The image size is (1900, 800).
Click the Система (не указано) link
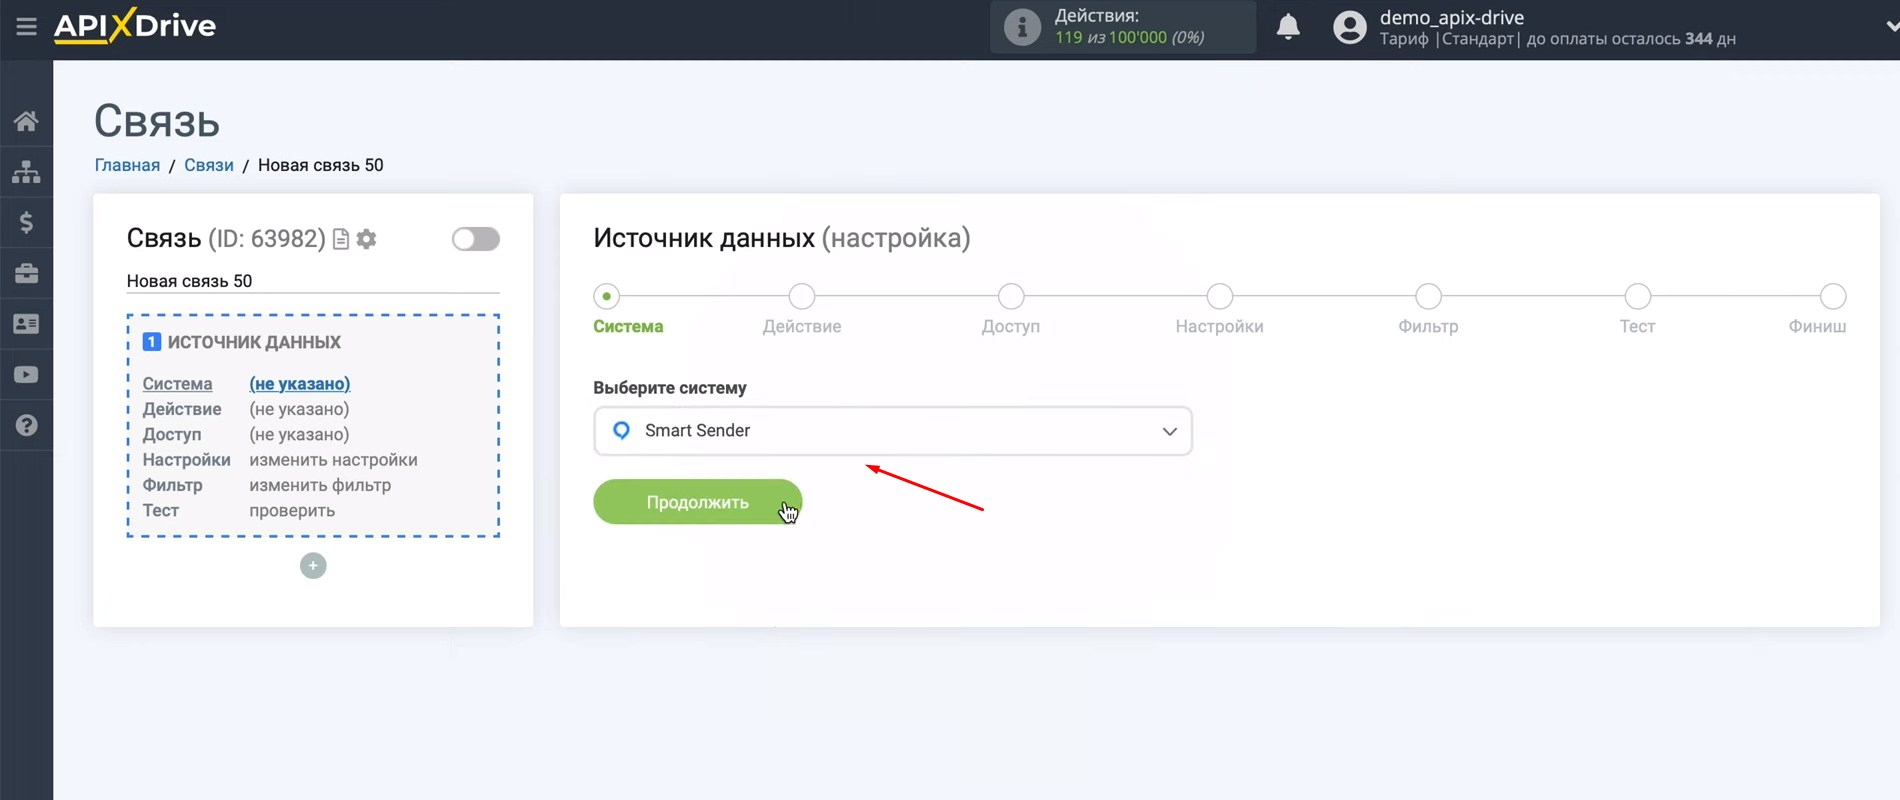[x=299, y=384]
